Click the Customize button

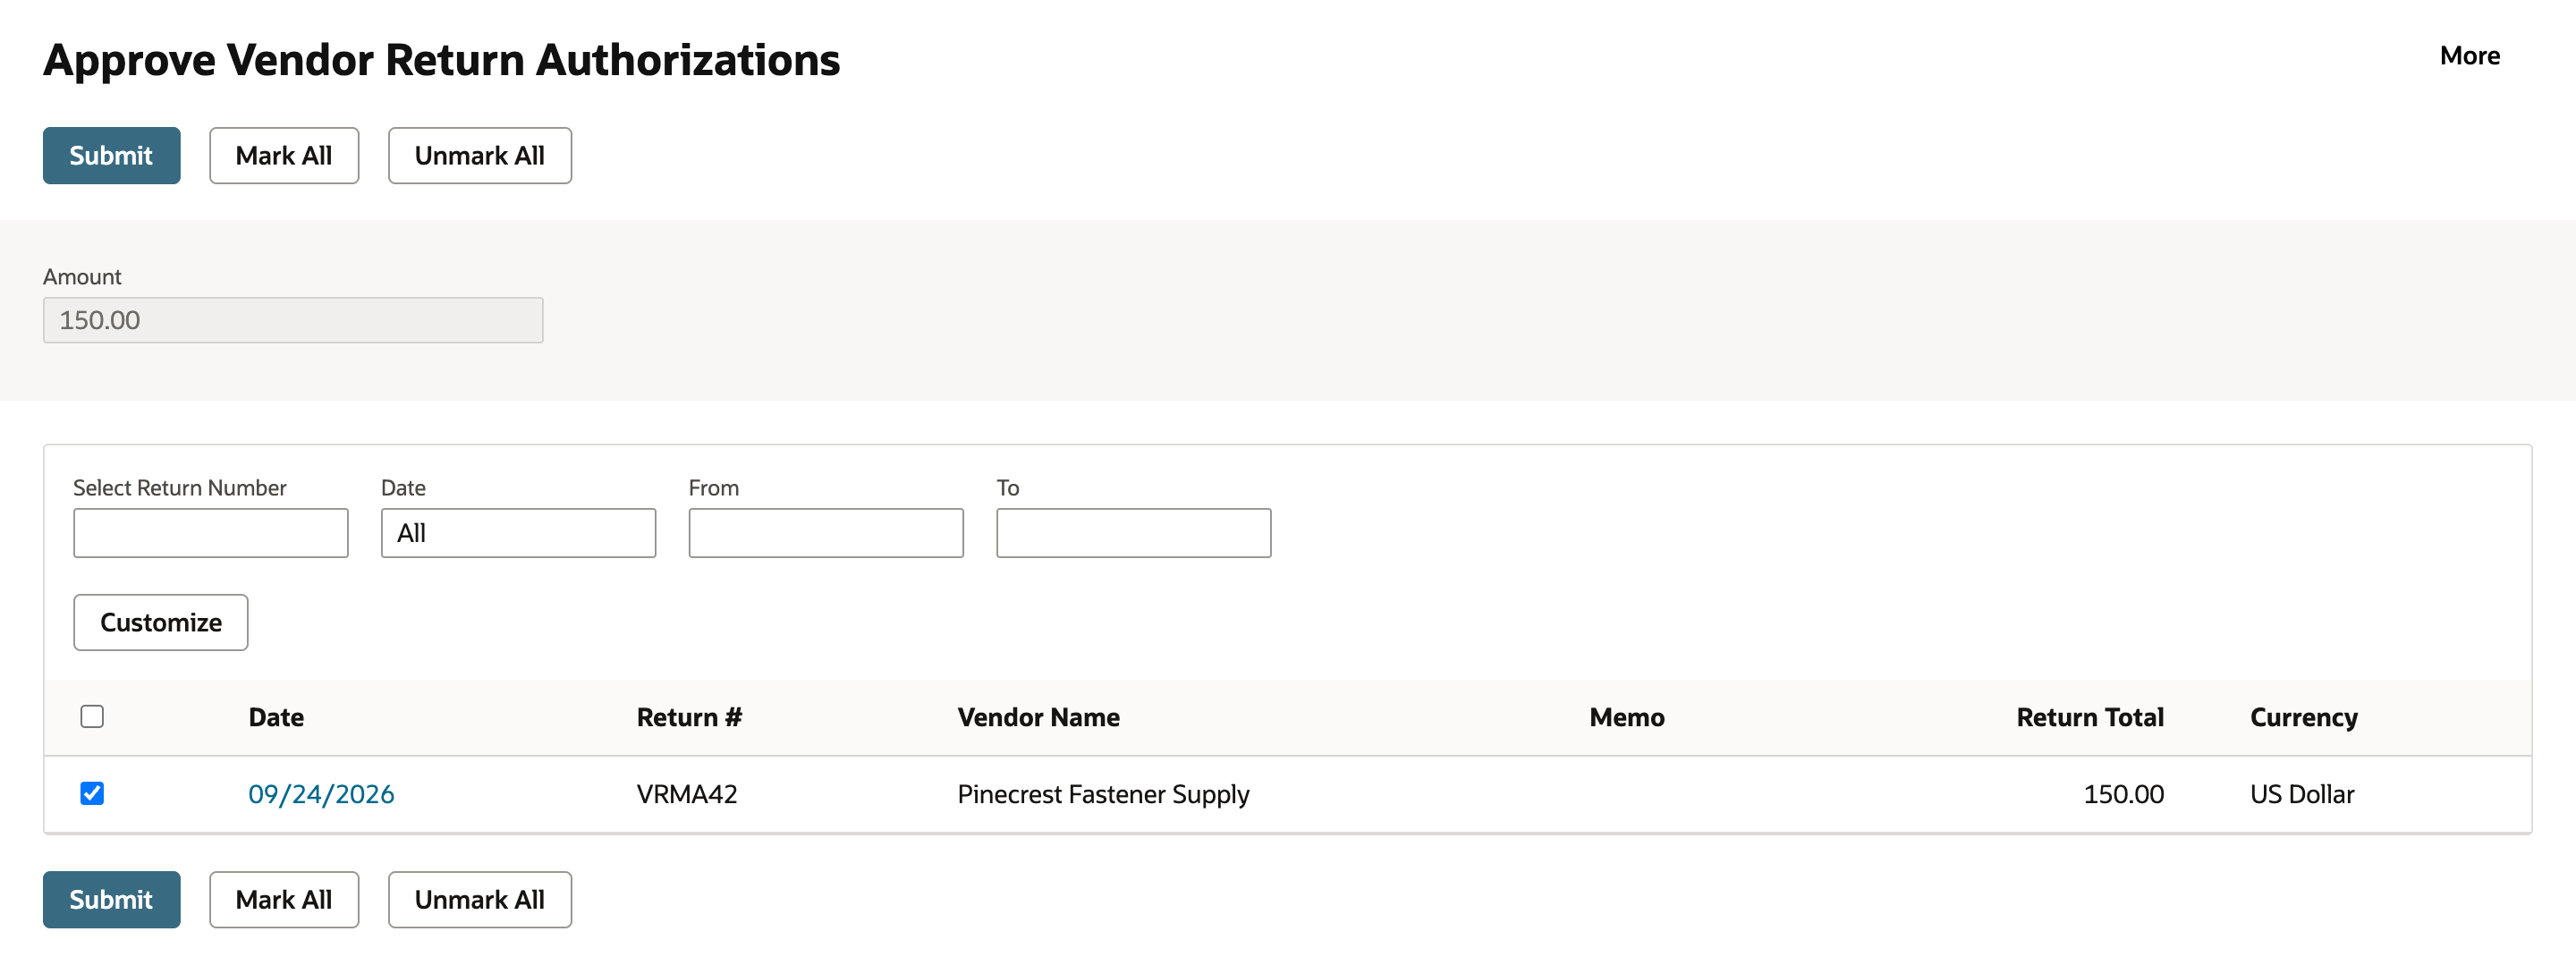[x=161, y=622]
